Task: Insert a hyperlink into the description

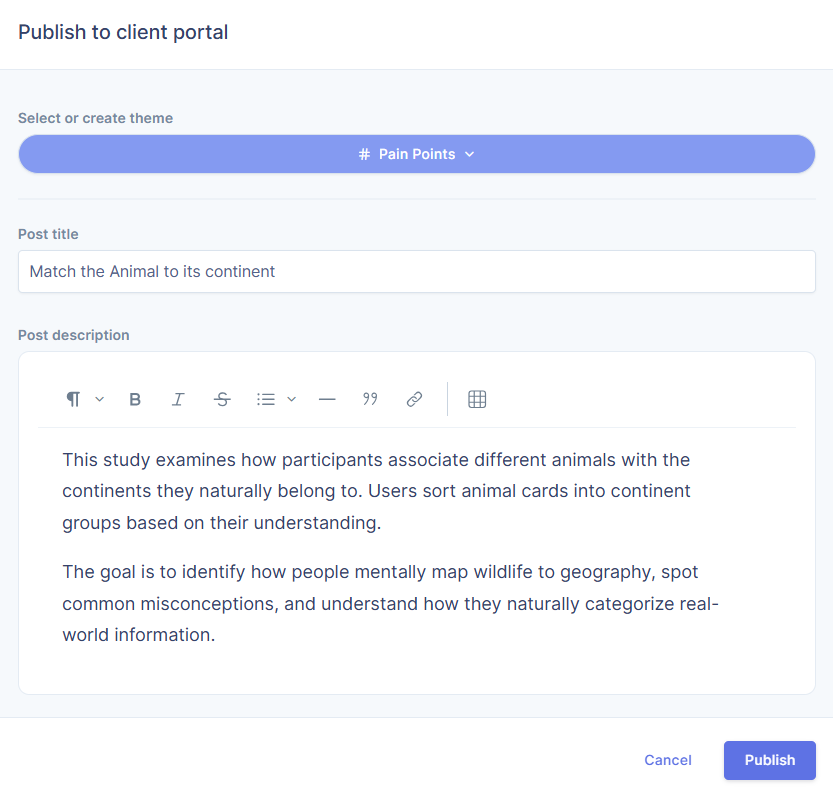Action: coord(414,398)
